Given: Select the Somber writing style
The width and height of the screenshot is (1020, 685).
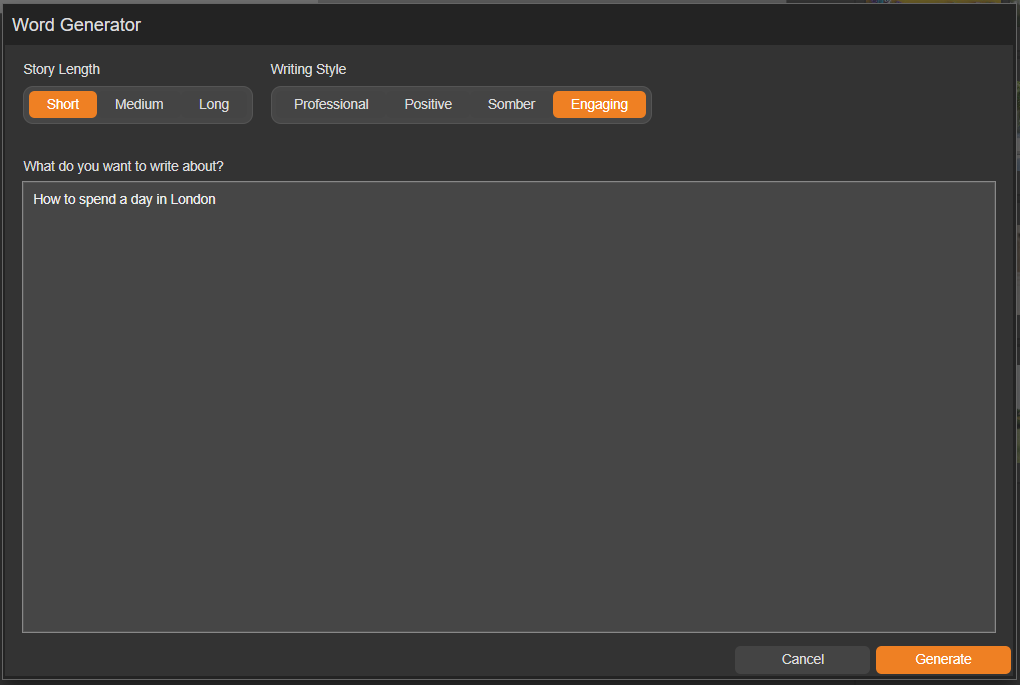Looking at the screenshot, I should tap(511, 104).
